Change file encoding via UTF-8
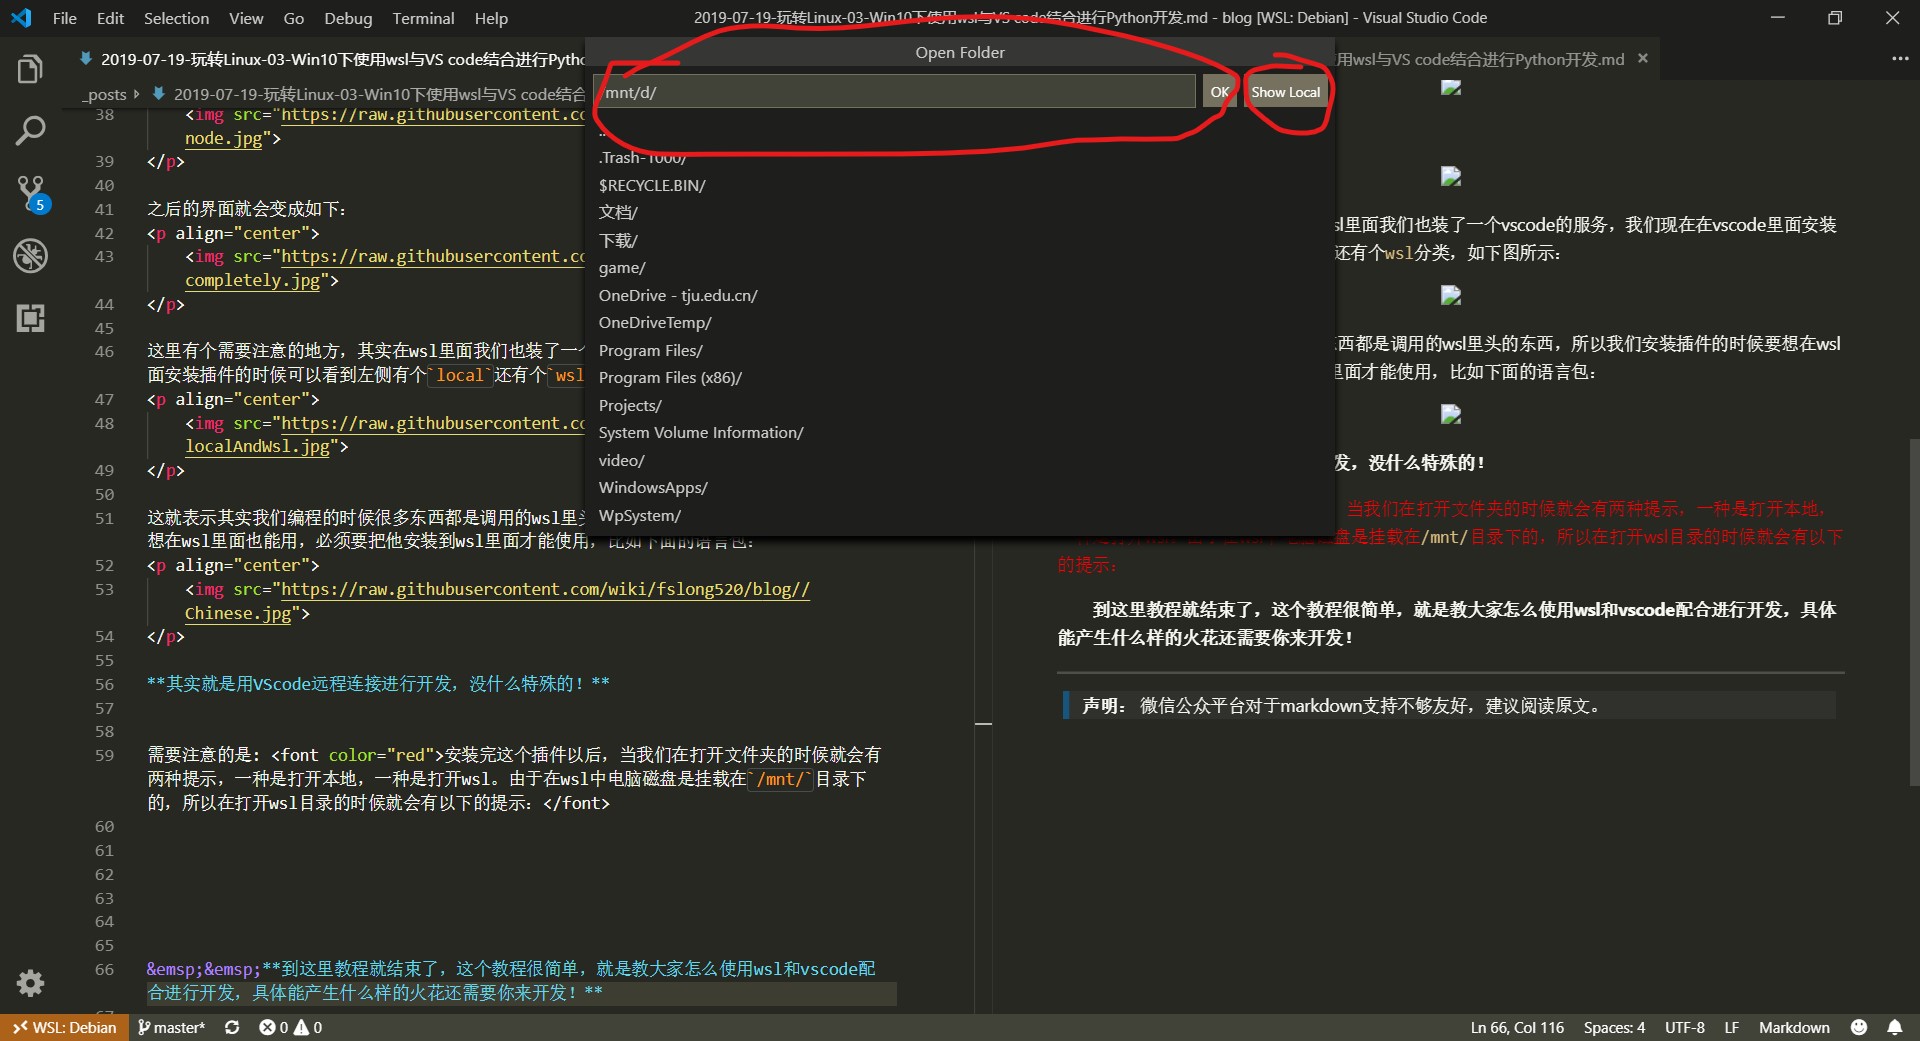Image resolution: width=1920 pixels, height=1041 pixels. [1685, 1027]
